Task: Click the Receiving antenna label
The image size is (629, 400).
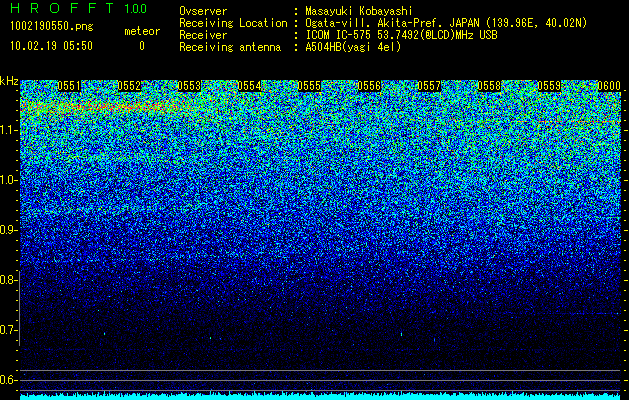Action: coord(230,47)
